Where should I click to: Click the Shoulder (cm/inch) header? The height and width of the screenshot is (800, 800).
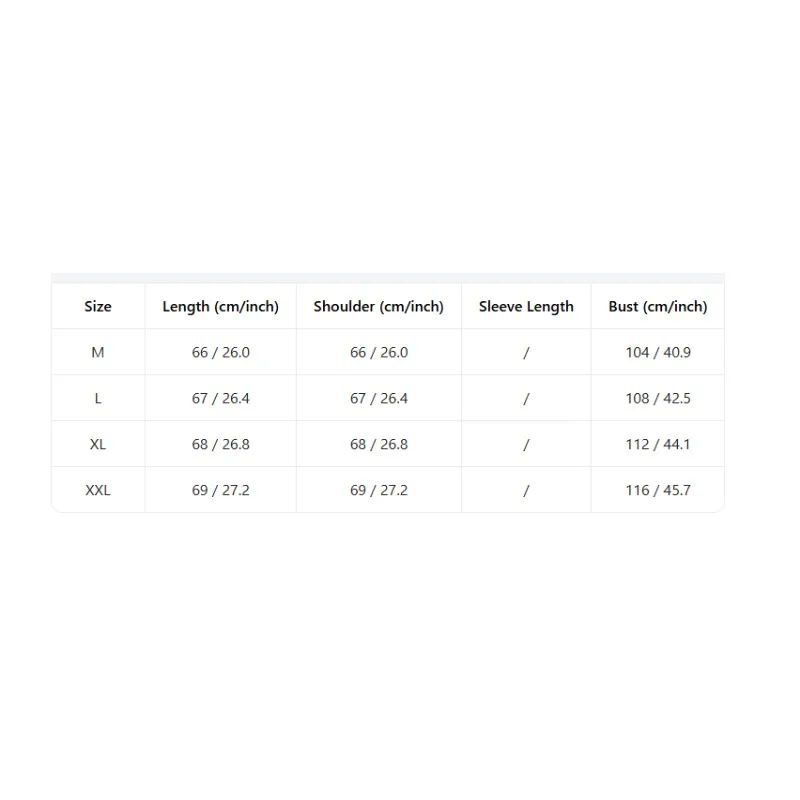click(379, 307)
